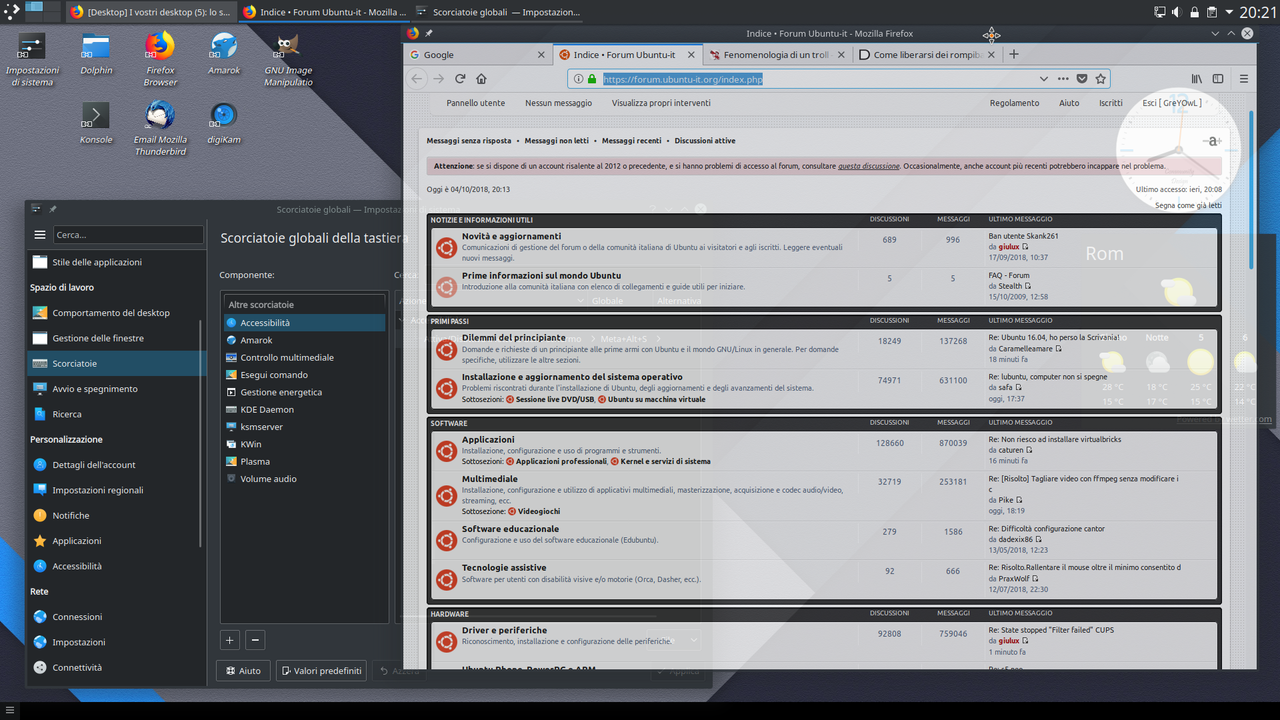Screen dimensions: 1280x720
Task: Open Dilemmi del principiante forum
Action: [x=513, y=338]
